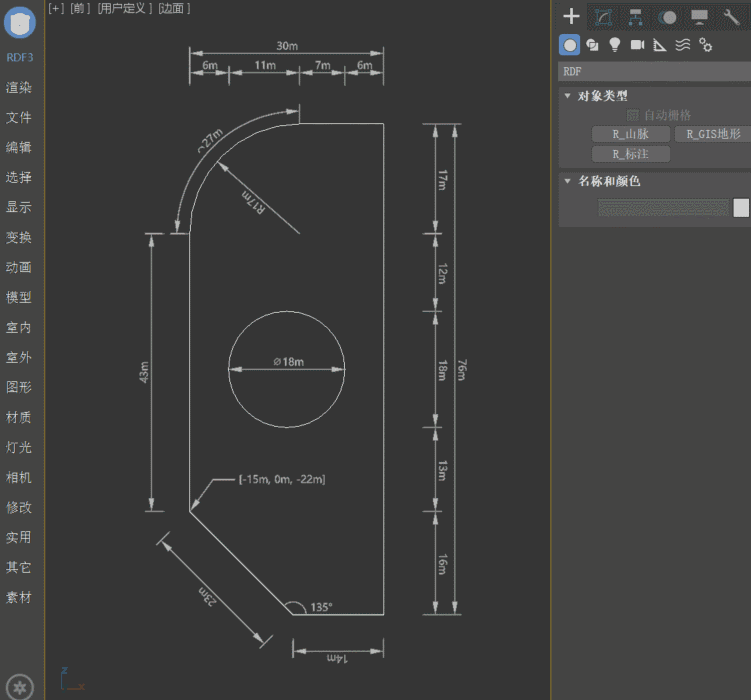Open the Hierarchy panel tab
Screen dimensions: 751x700
(x=635, y=16)
